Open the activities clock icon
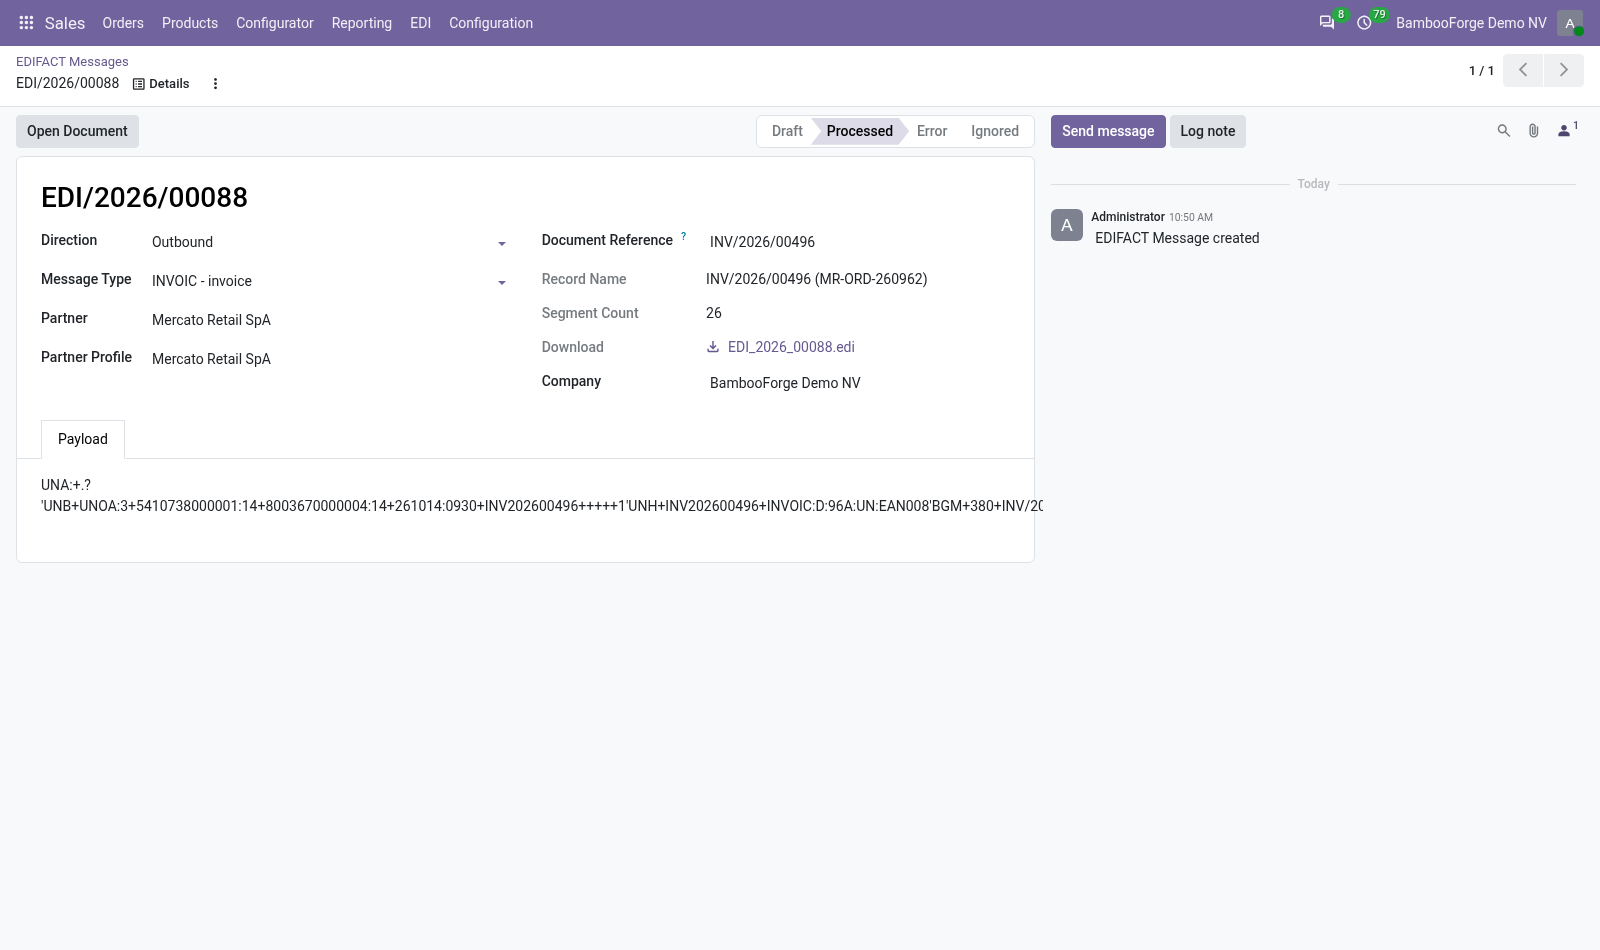This screenshot has height=950, width=1600. tap(1364, 23)
